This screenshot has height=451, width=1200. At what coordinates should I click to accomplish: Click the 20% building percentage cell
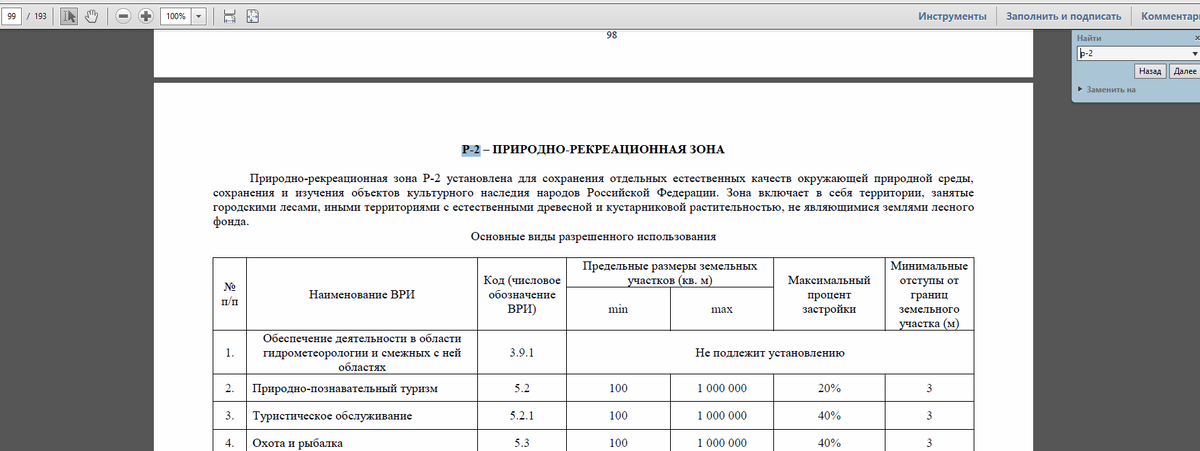coord(829,387)
